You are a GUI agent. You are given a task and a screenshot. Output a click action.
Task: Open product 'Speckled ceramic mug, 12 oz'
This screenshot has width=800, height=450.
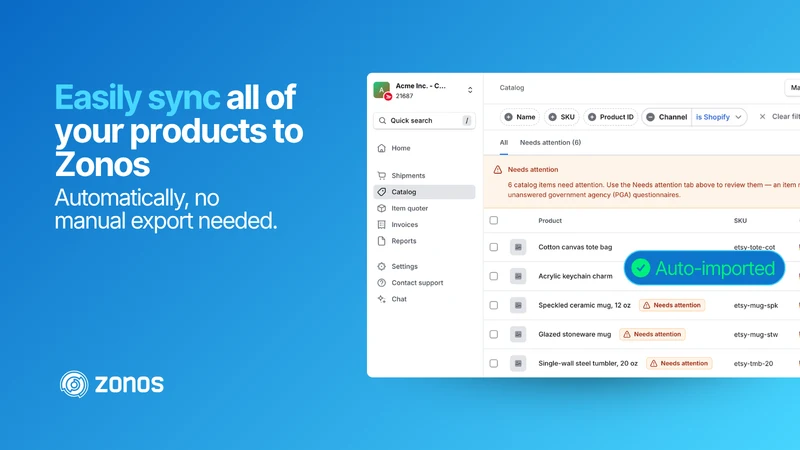(x=584, y=305)
